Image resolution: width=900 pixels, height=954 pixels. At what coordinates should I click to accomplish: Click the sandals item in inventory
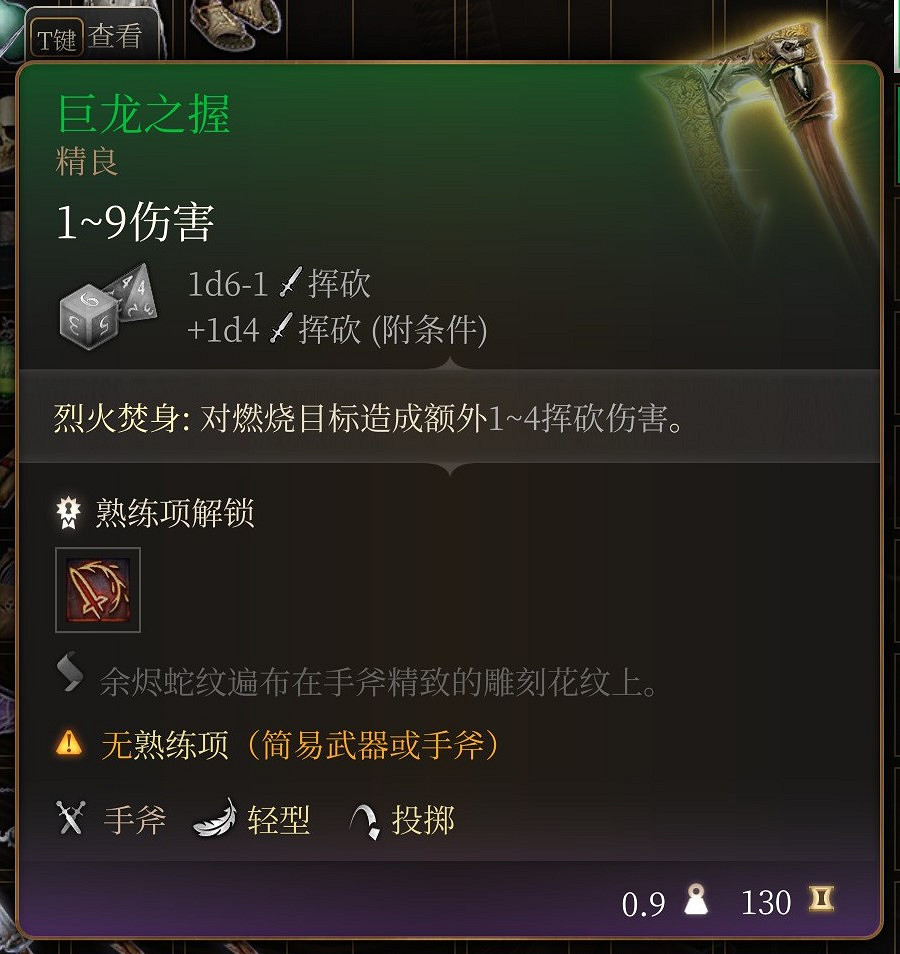tap(236, 23)
